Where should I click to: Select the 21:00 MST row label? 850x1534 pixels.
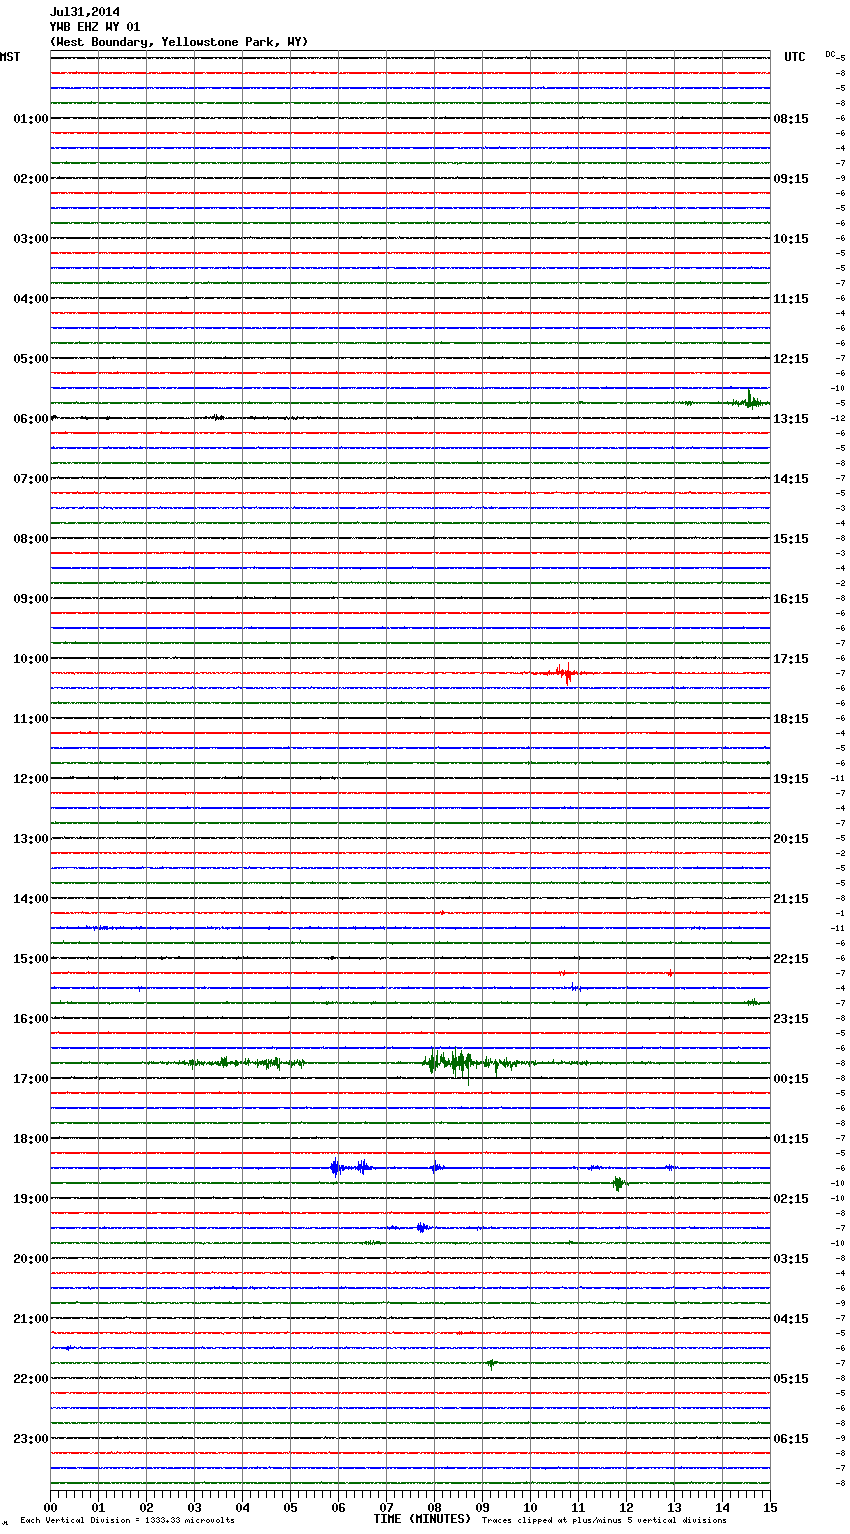[31, 1319]
